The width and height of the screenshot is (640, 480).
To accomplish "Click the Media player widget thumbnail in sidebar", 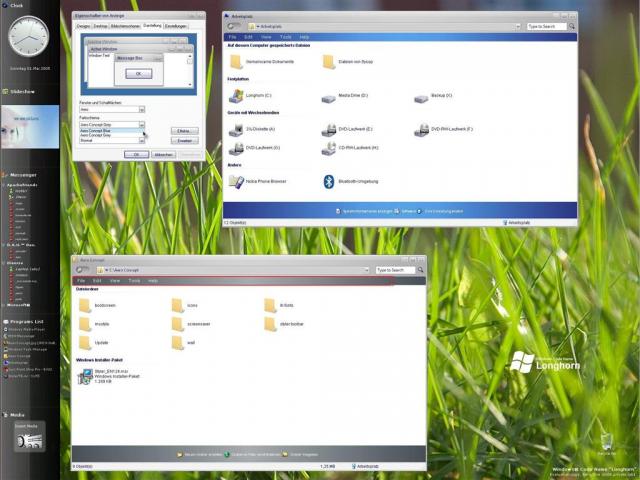I will [x=29, y=437].
